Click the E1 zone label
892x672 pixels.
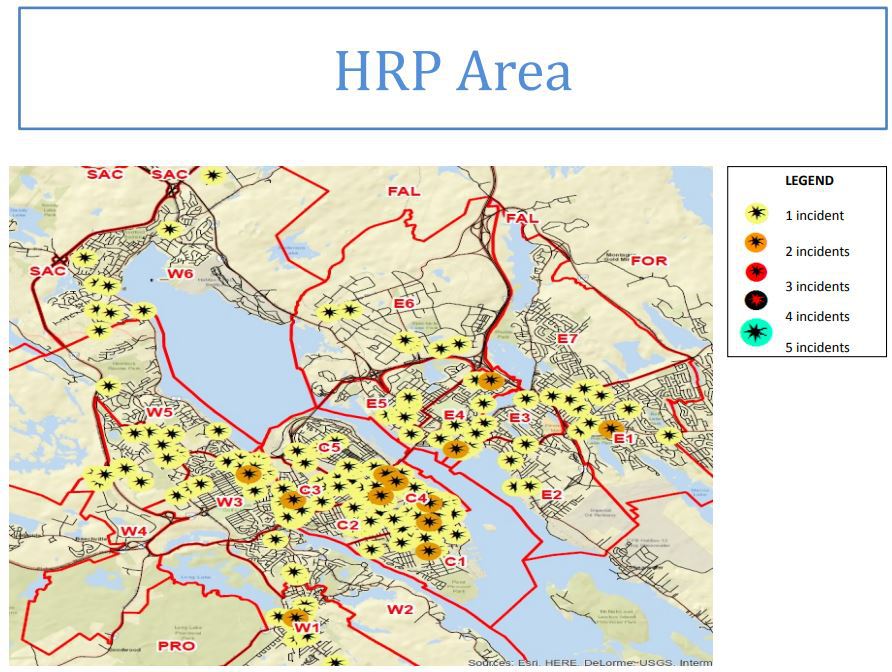point(623,438)
